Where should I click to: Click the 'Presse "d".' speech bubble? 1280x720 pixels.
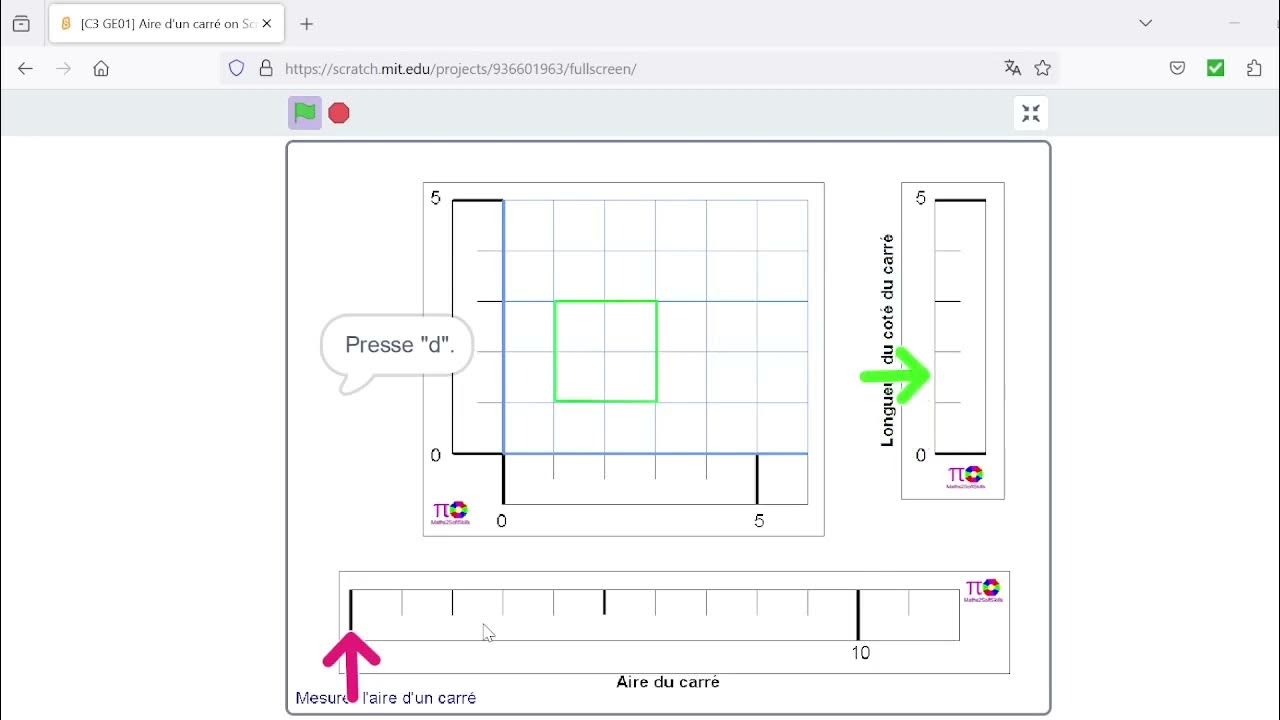[x=398, y=346]
